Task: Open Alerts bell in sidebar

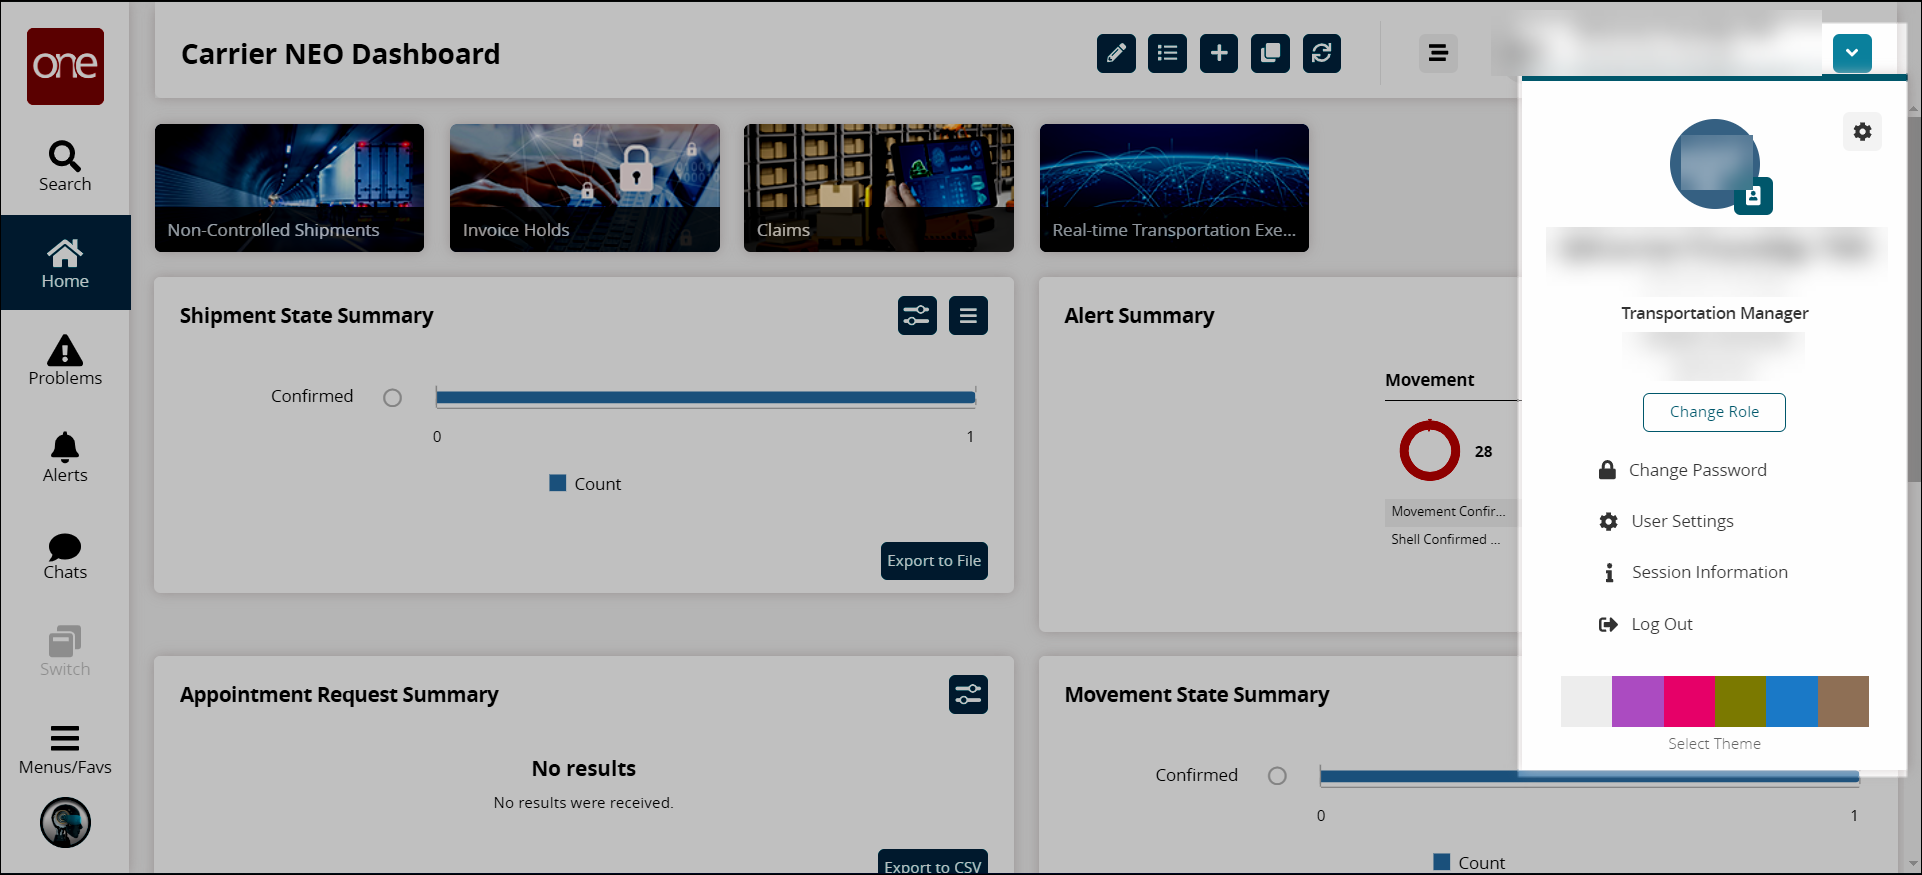Action: click(x=65, y=458)
